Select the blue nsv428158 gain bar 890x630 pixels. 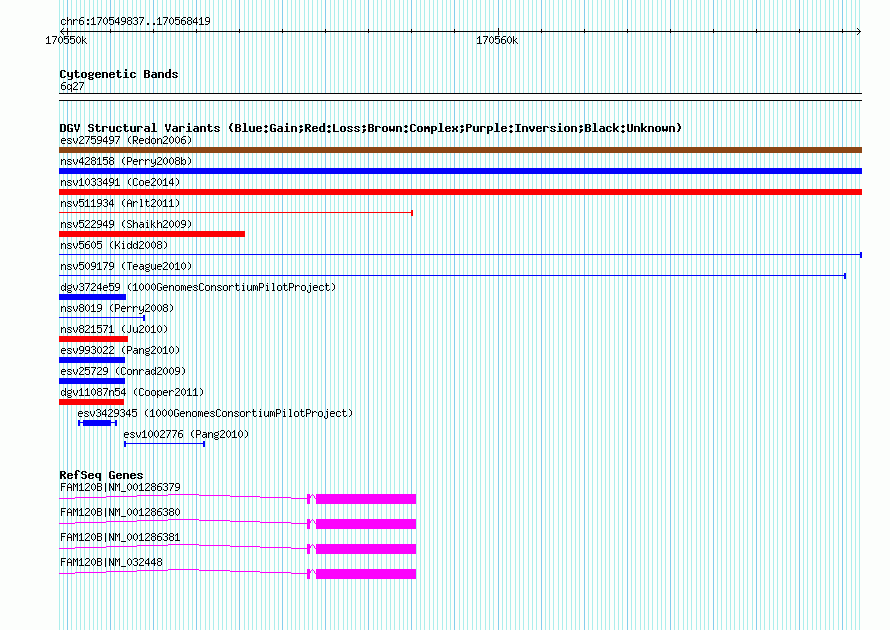pyautogui.click(x=460, y=171)
